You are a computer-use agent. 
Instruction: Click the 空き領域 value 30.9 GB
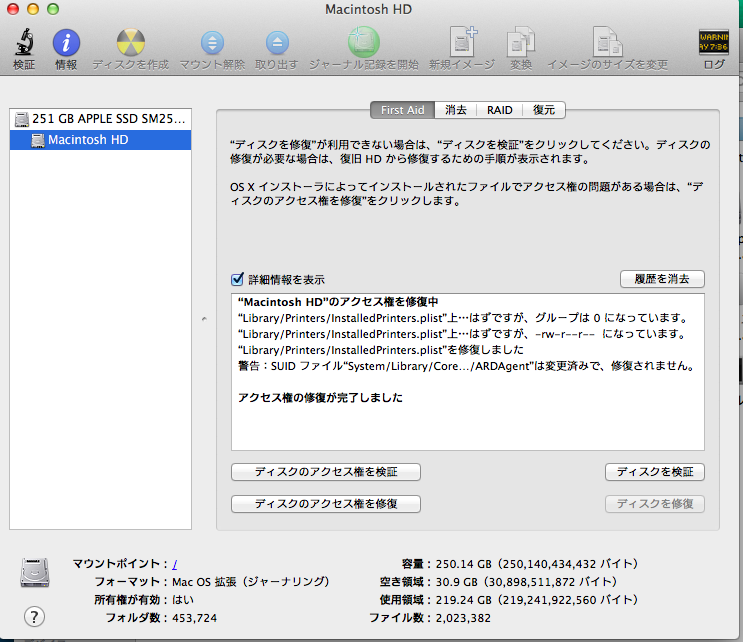pyautogui.click(x=526, y=582)
